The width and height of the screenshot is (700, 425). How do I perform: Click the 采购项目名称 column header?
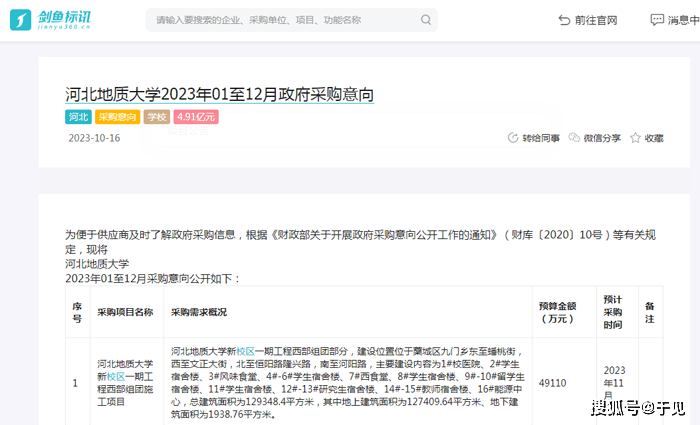125,312
